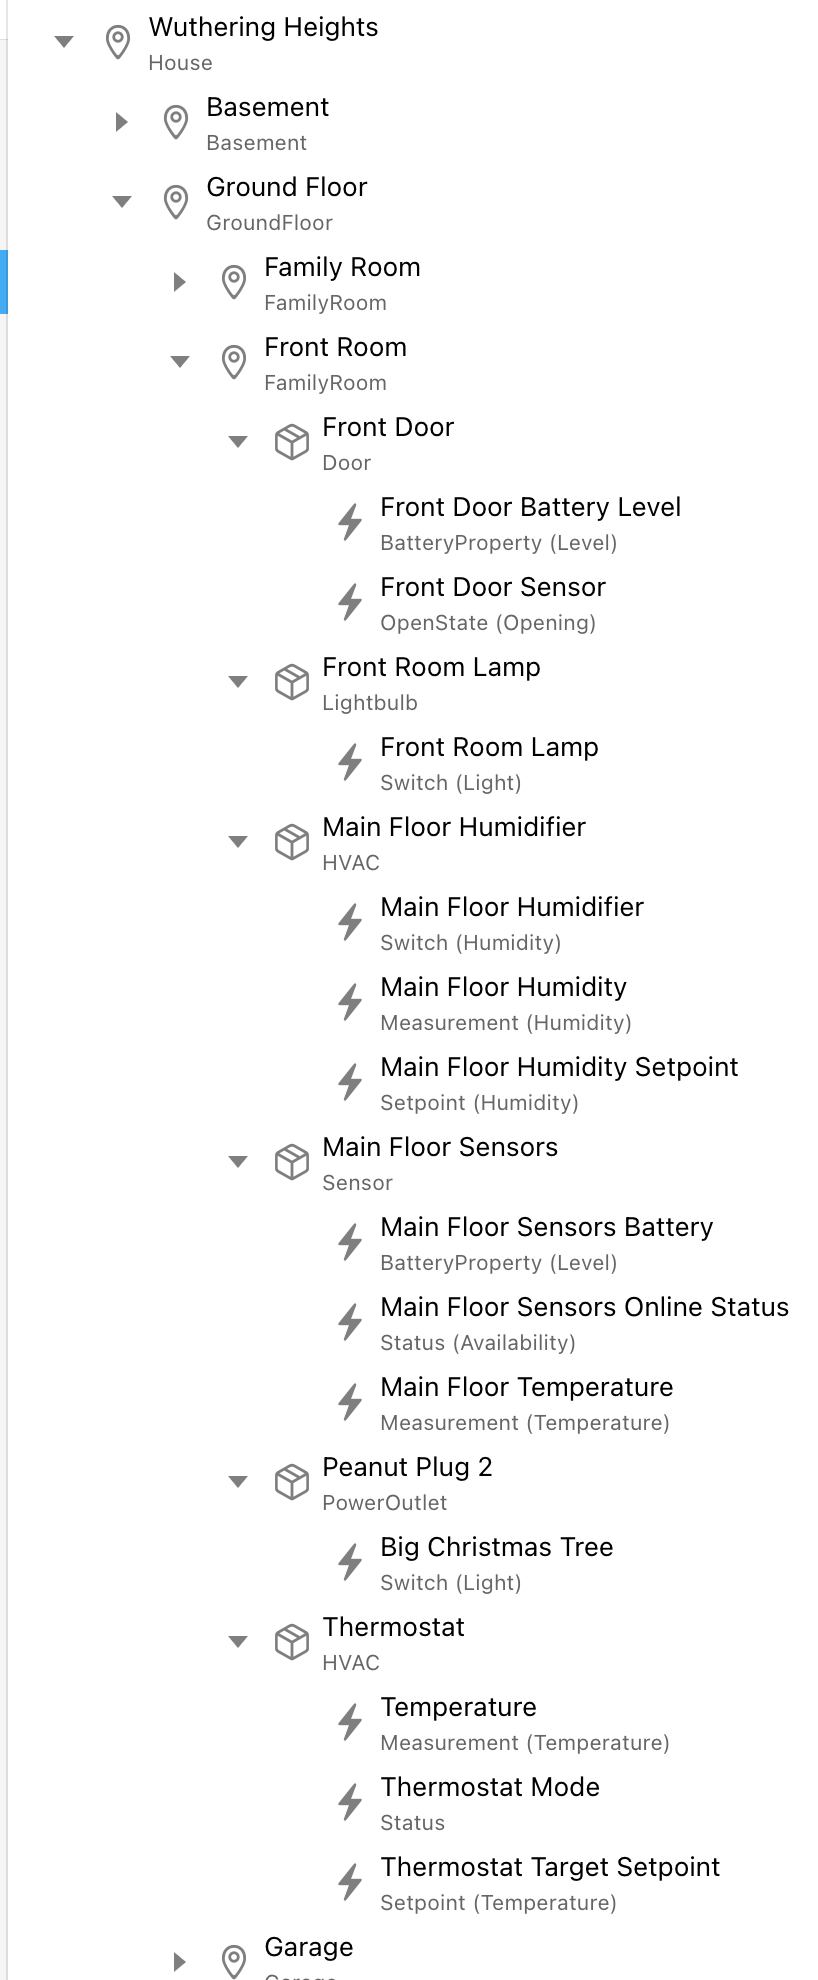The width and height of the screenshot is (818, 1980).
Task: Click the Front Door equipment cube icon
Action: [x=291, y=442]
